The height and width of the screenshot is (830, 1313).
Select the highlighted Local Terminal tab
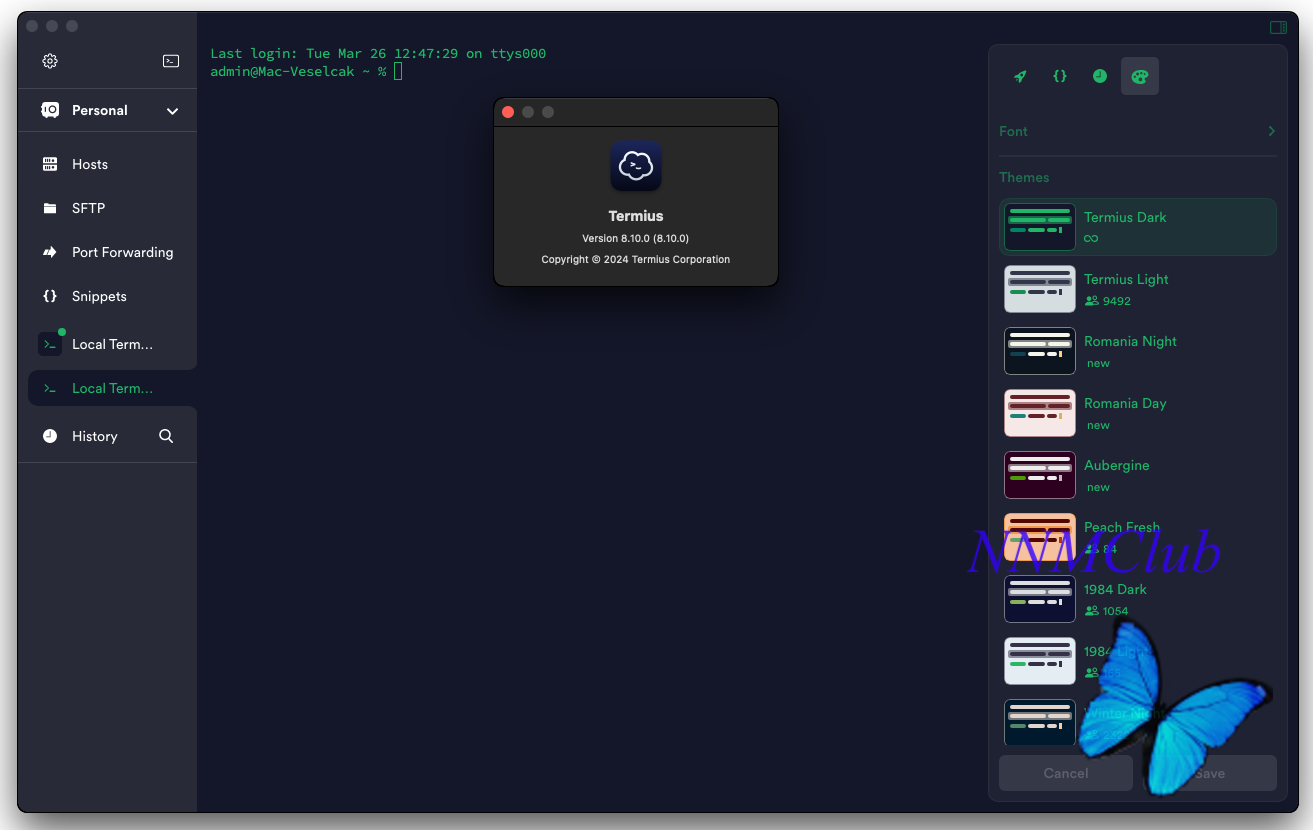(112, 388)
